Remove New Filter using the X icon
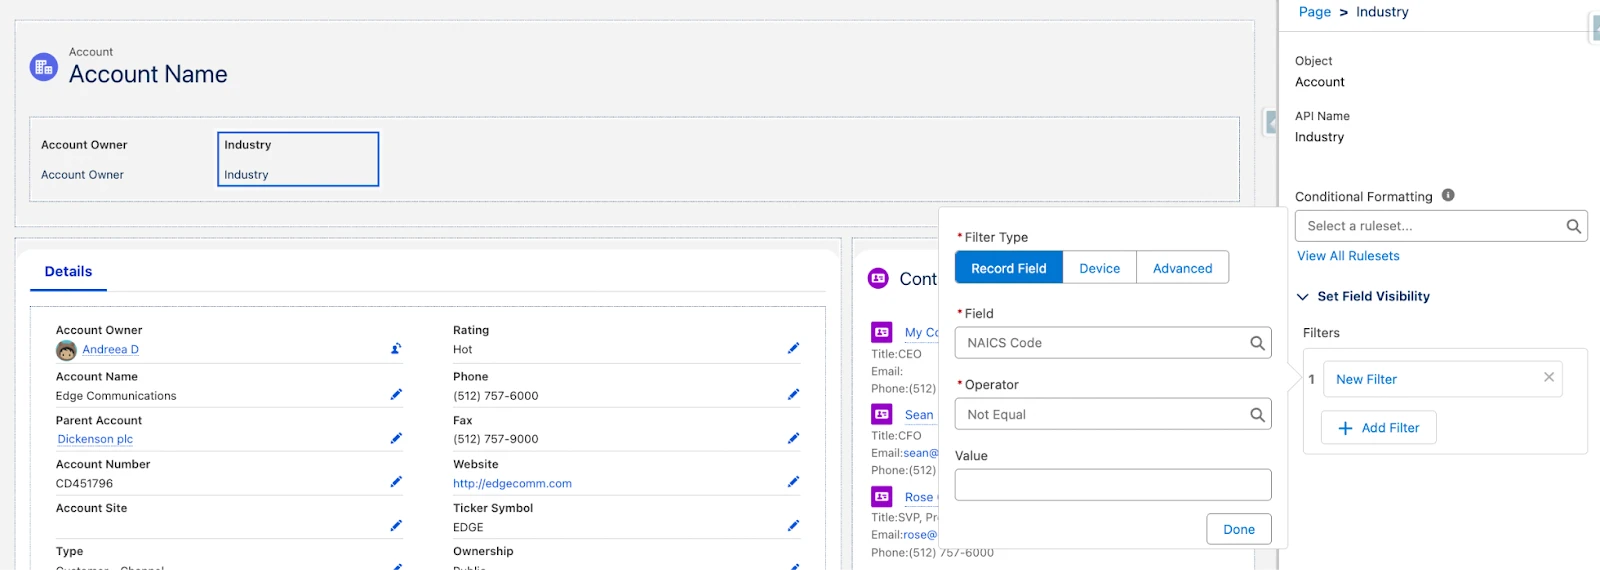 1548,378
